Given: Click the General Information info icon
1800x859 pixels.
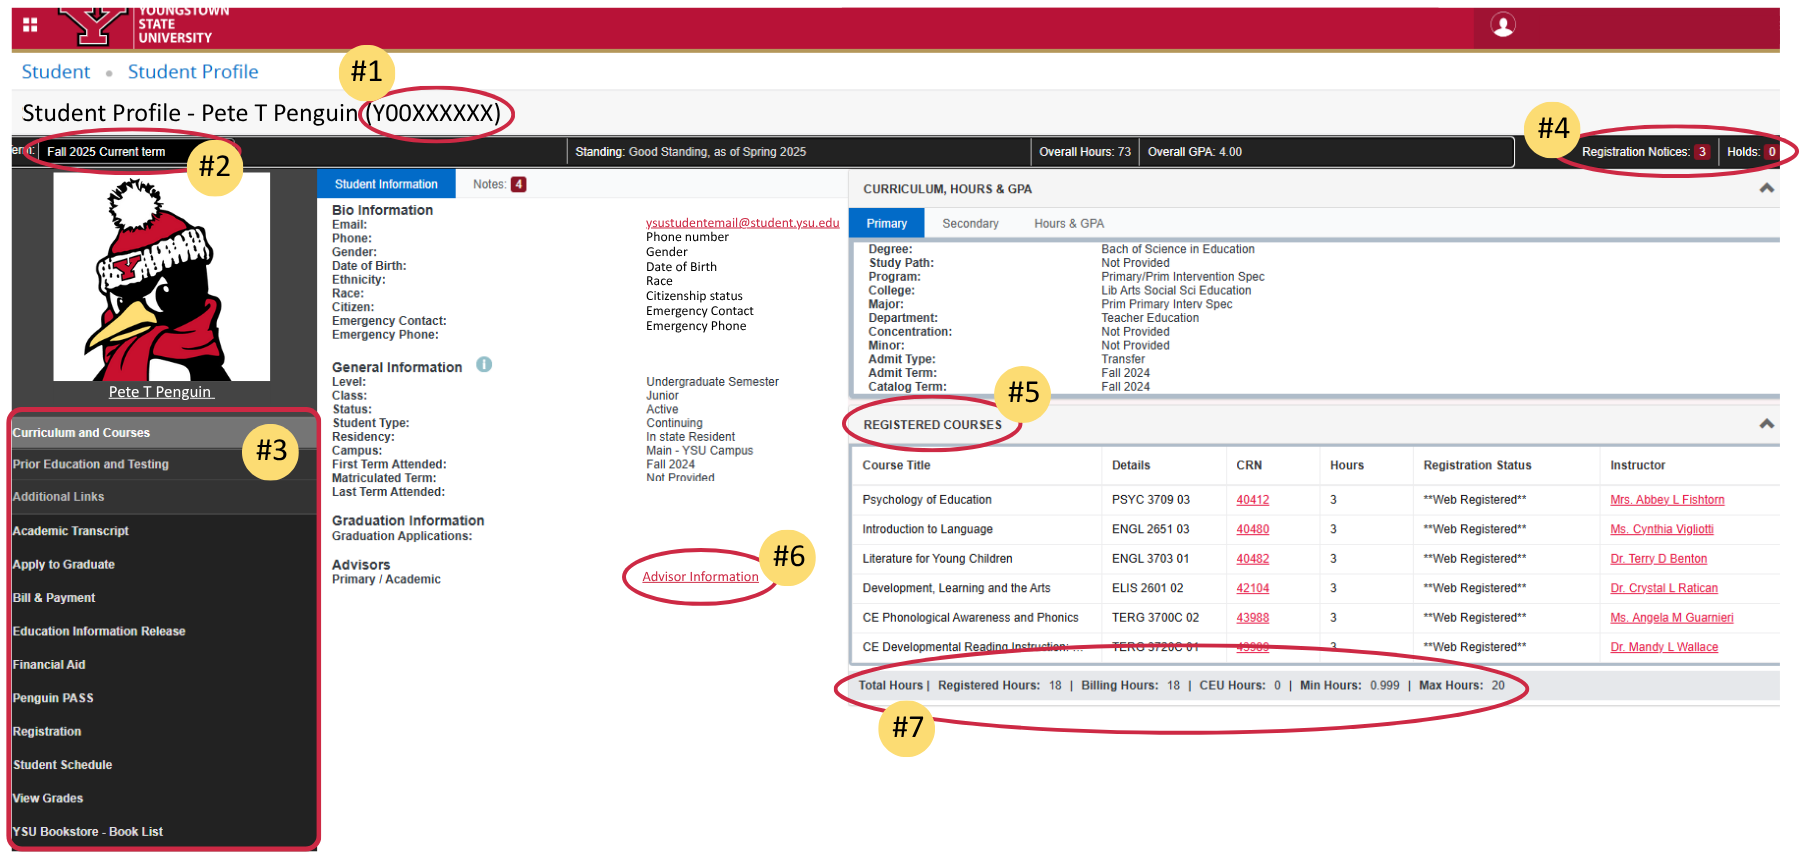Looking at the screenshot, I should pyautogui.click(x=484, y=365).
